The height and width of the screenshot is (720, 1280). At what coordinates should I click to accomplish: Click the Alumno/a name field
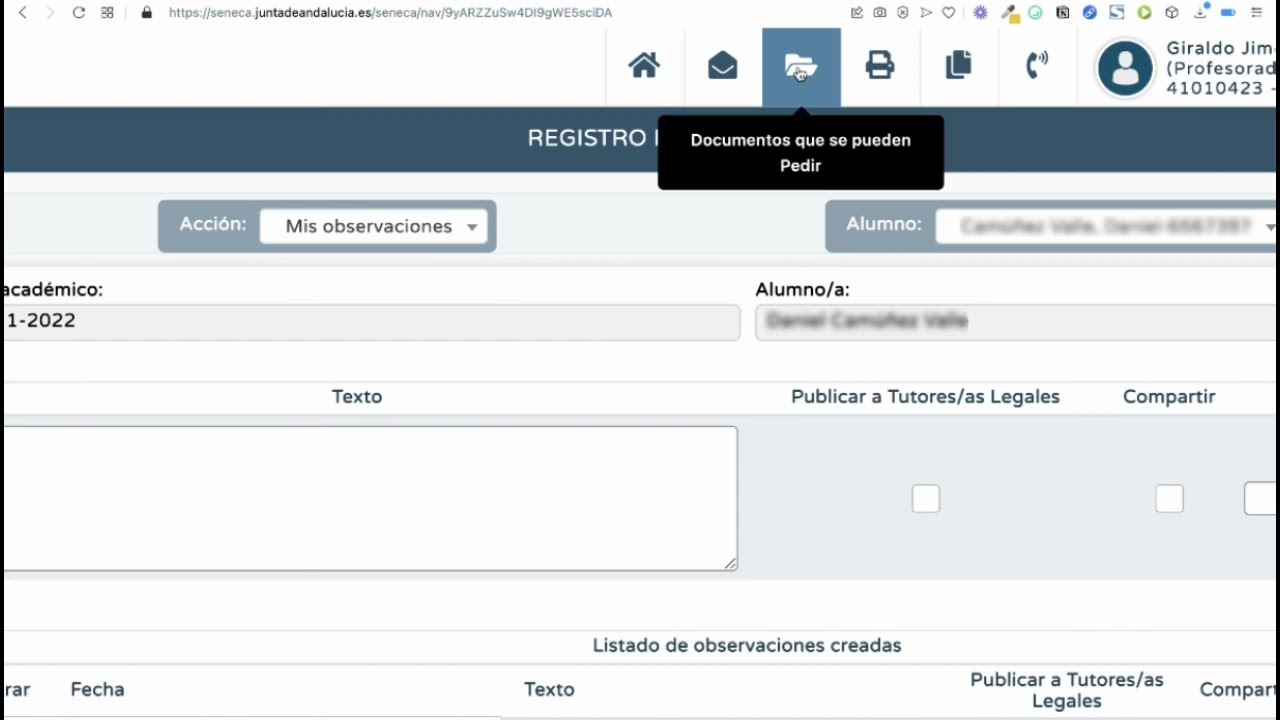[1017, 322]
